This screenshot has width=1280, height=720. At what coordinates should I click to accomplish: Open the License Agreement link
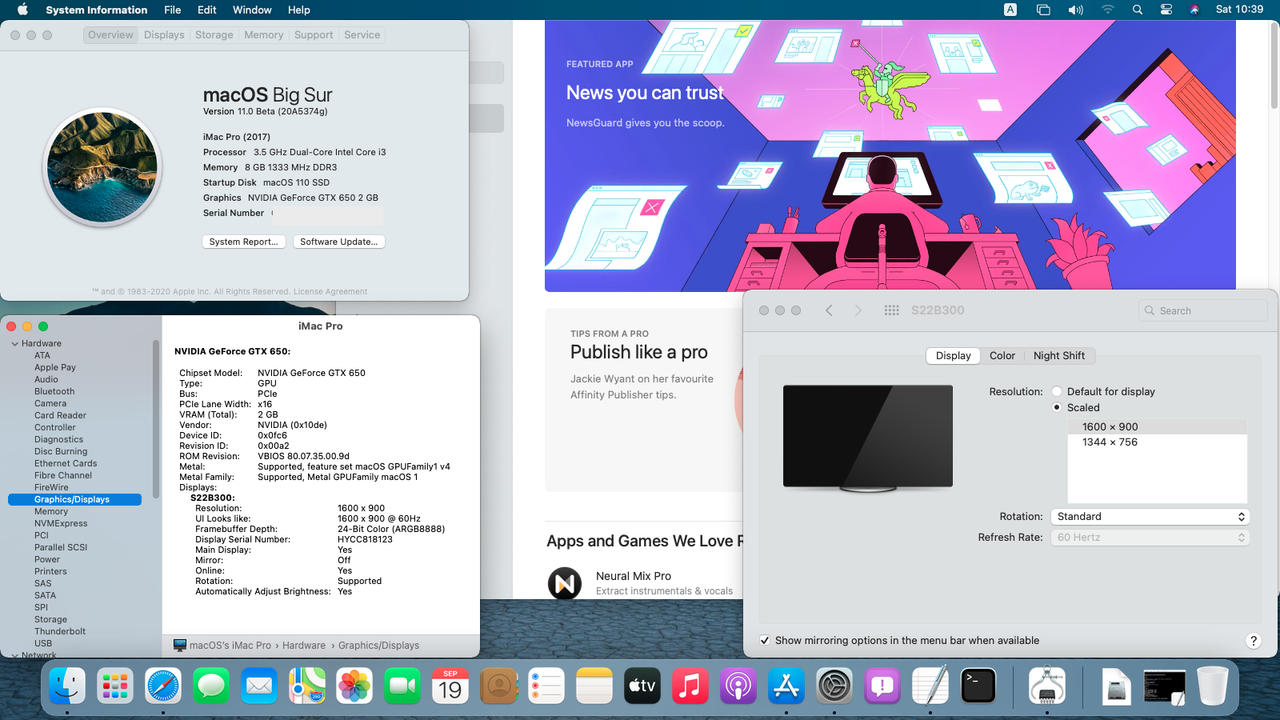333,292
